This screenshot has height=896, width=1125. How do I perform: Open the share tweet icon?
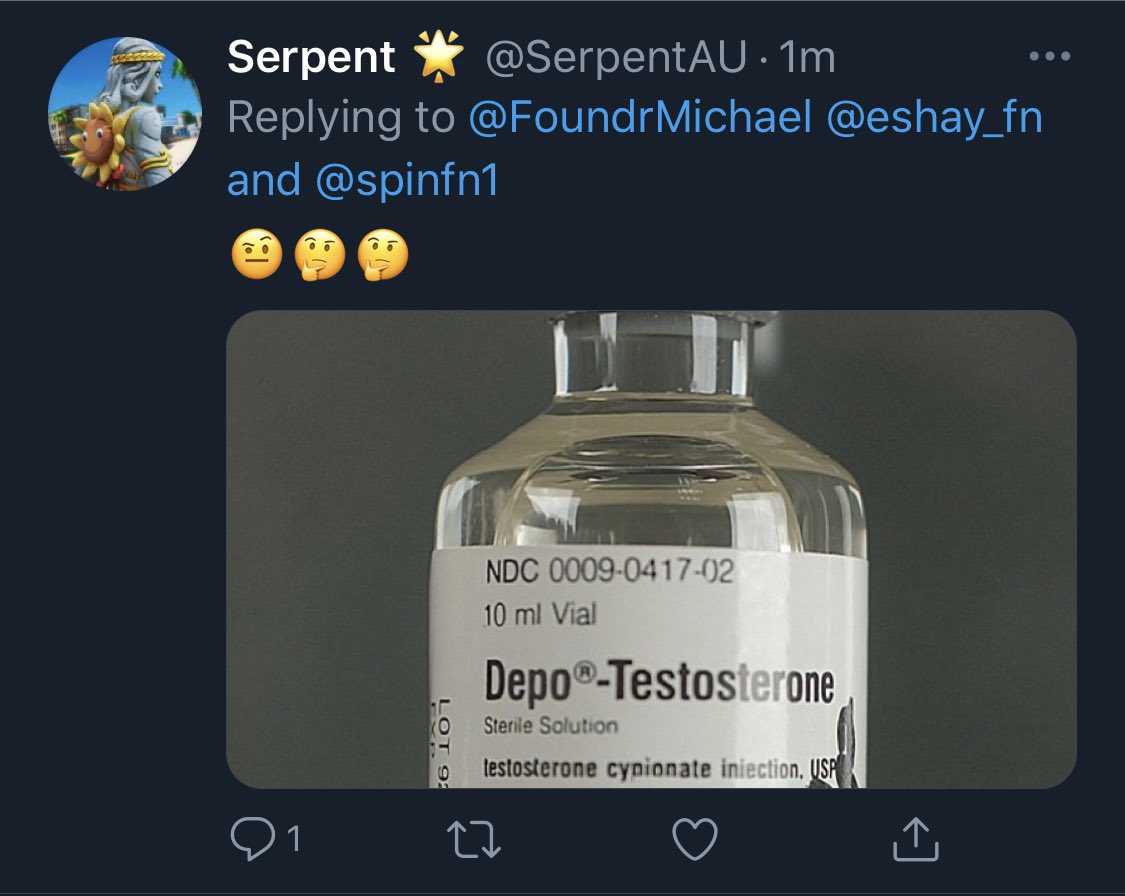tap(915, 839)
